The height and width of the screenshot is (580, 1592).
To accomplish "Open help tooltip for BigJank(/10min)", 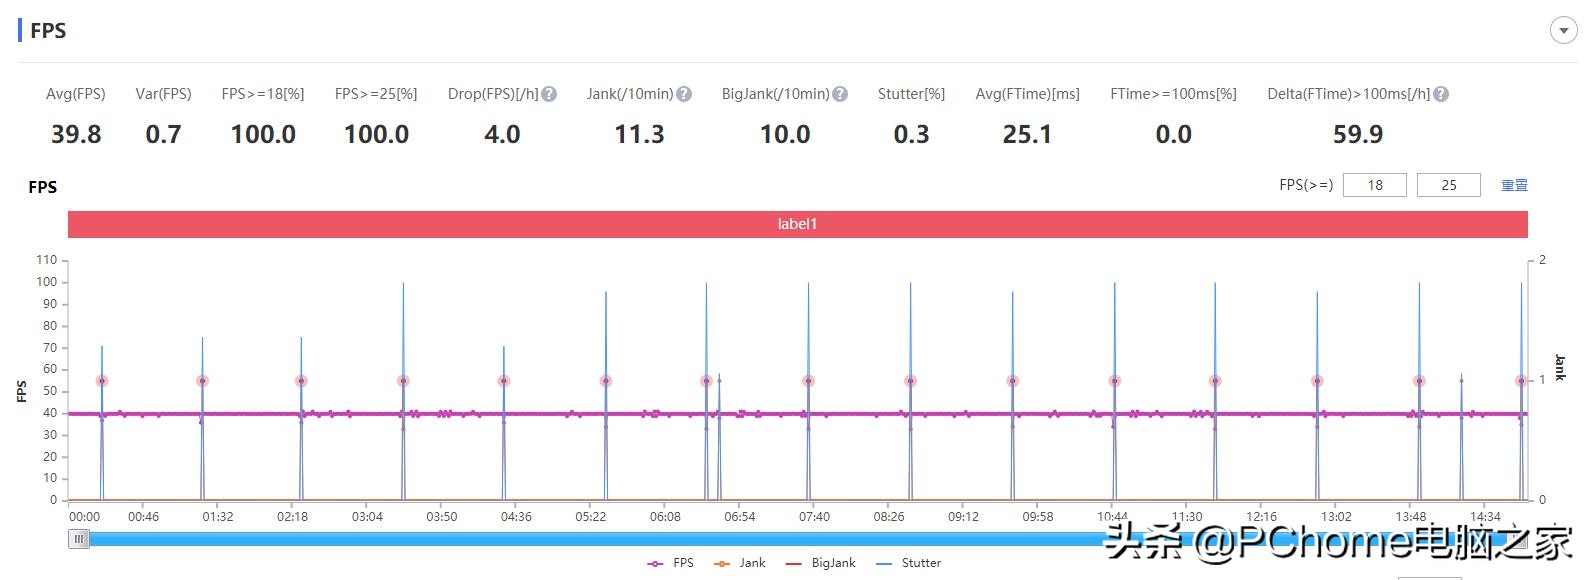I will pyautogui.click(x=840, y=94).
